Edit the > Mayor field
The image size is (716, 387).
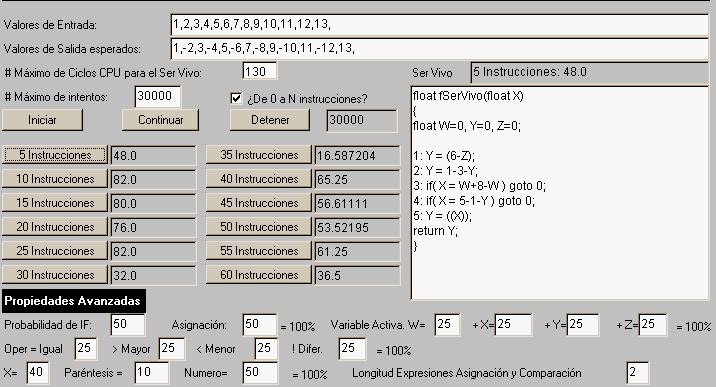tap(172, 349)
